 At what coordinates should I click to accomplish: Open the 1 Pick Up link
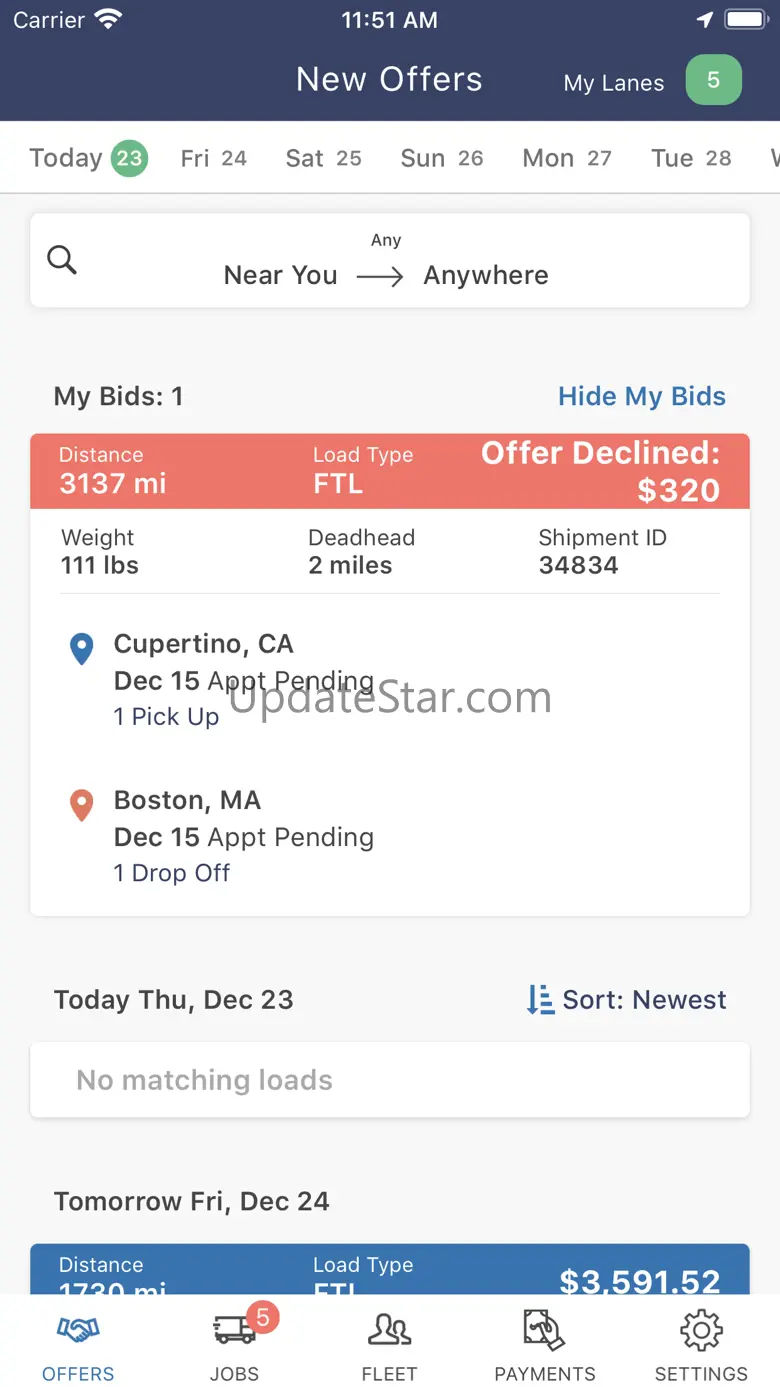[x=166, y=717]
